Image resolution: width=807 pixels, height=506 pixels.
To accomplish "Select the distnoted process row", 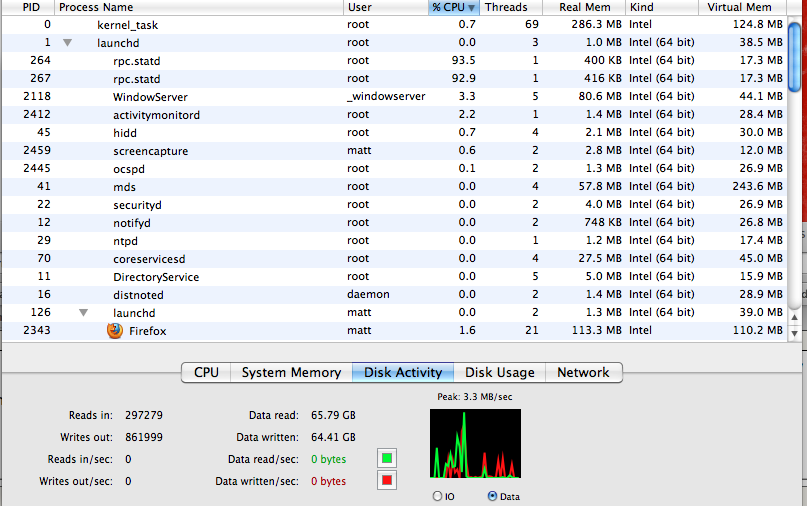I will tap(394, 295).
